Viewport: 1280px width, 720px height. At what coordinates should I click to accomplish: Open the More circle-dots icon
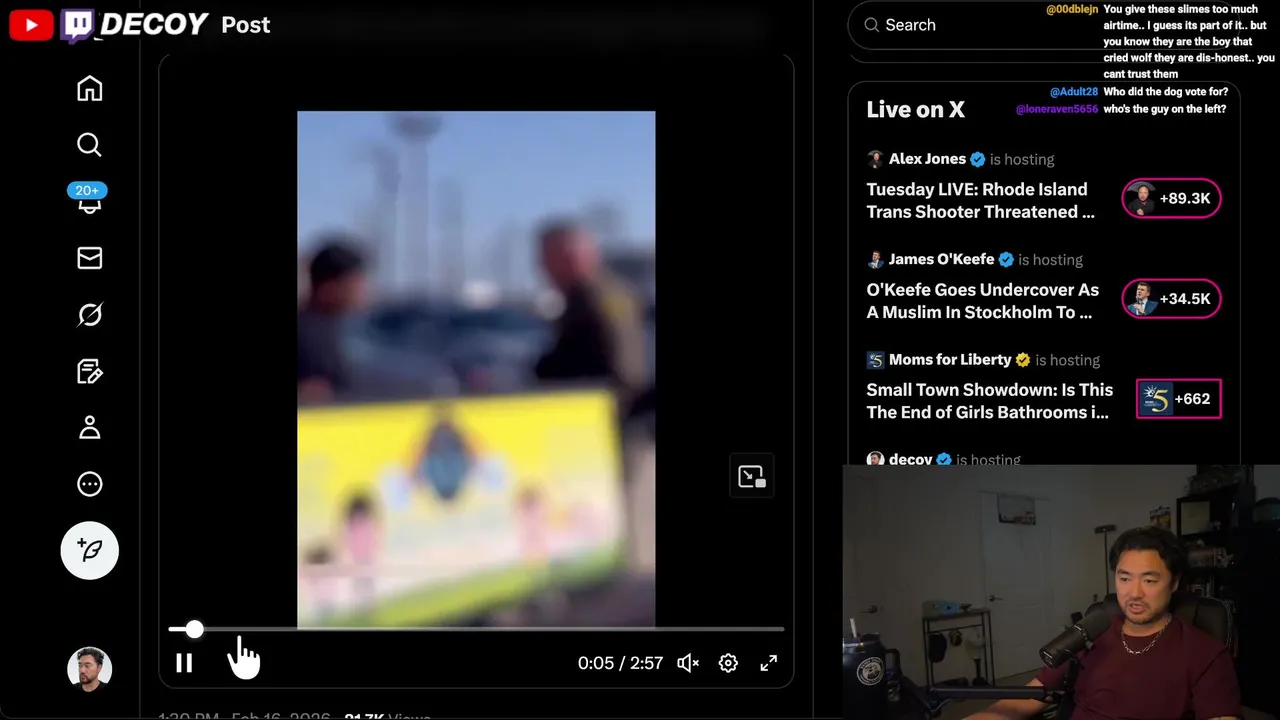click(x=90, y=484)
